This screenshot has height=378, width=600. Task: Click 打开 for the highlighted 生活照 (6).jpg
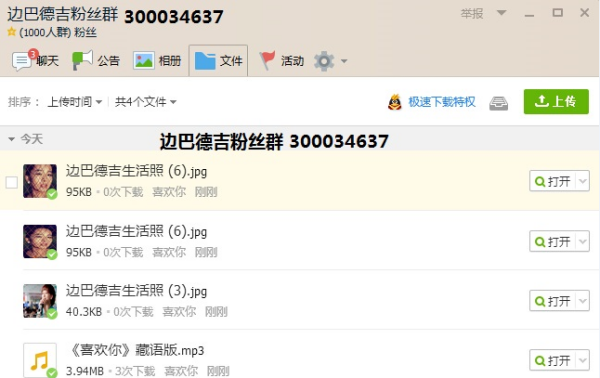point(553,181)
